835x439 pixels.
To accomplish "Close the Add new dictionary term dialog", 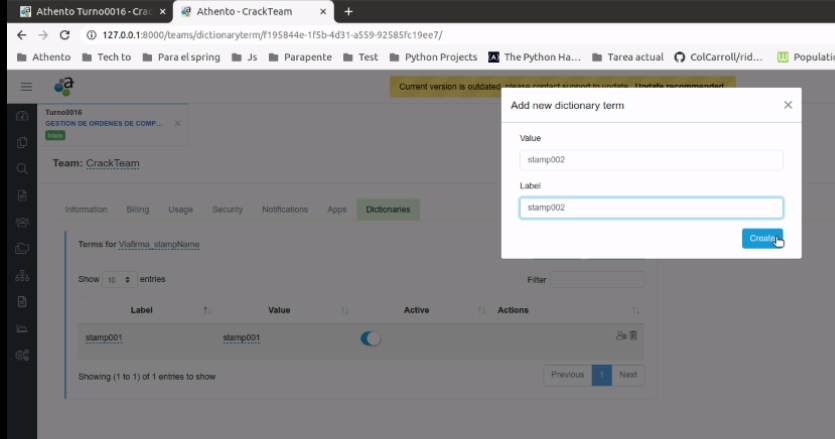I will point(787,105).
